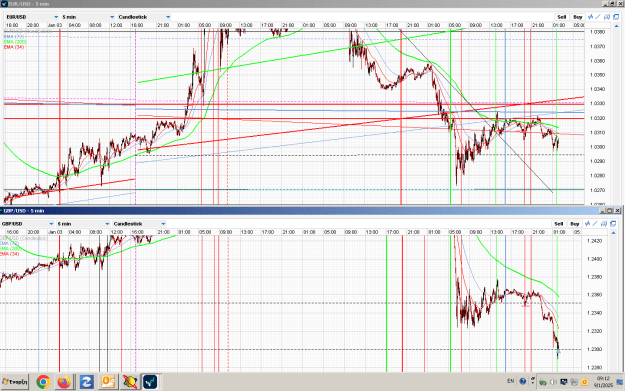Screen dimensions: 625x391
Task: Open Firefox from the taskbar
Action: (x=64, y=382)
